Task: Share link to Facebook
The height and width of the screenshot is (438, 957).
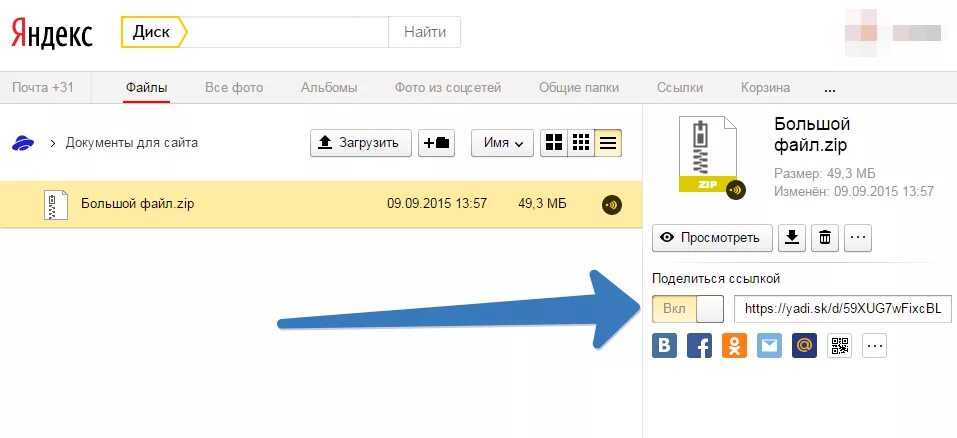Action: pos(699,345)
